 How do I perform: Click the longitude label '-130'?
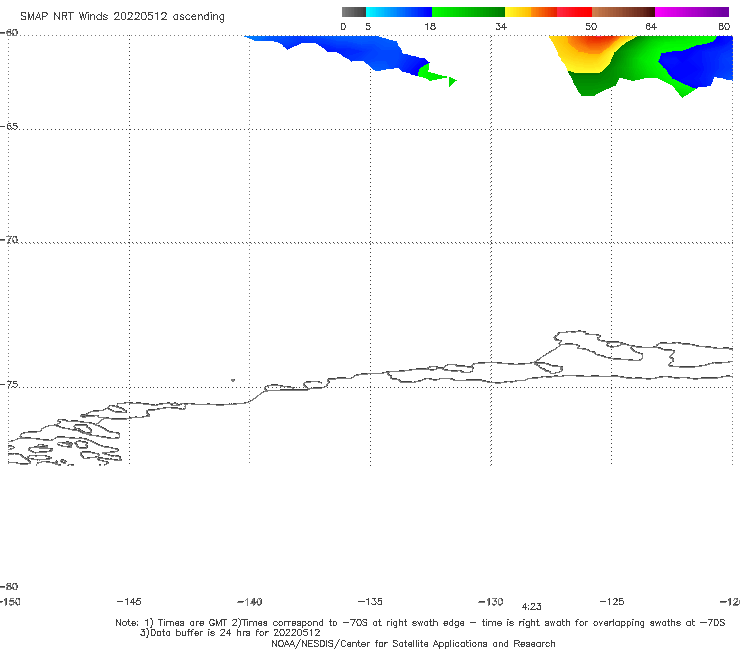click(491, 601)
